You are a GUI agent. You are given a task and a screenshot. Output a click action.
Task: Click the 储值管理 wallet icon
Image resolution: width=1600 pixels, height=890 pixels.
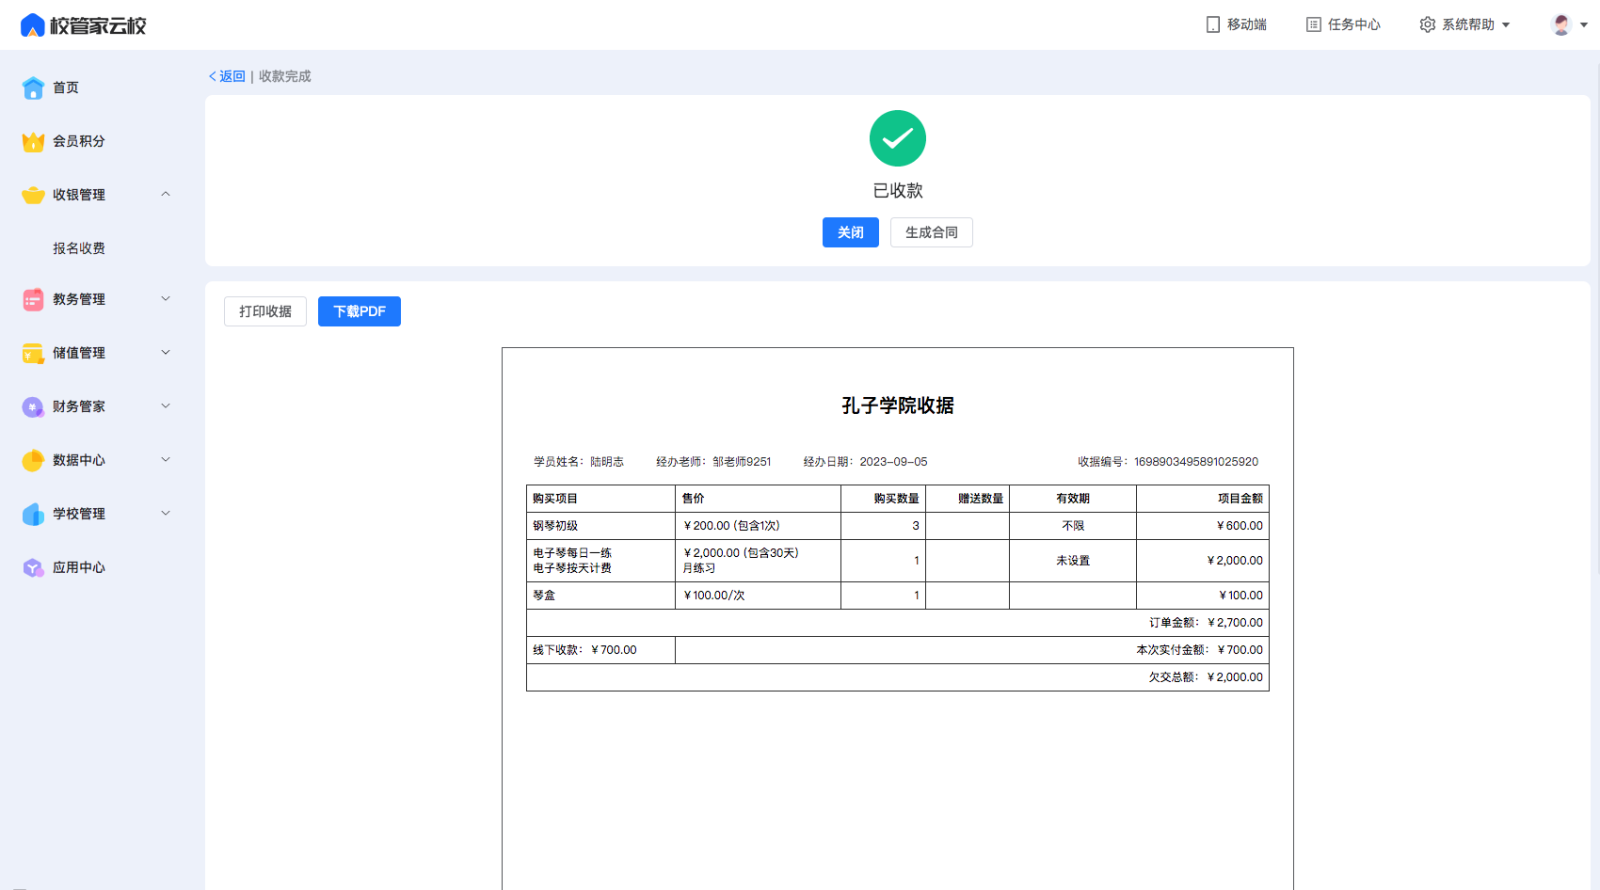click(33, 353)
